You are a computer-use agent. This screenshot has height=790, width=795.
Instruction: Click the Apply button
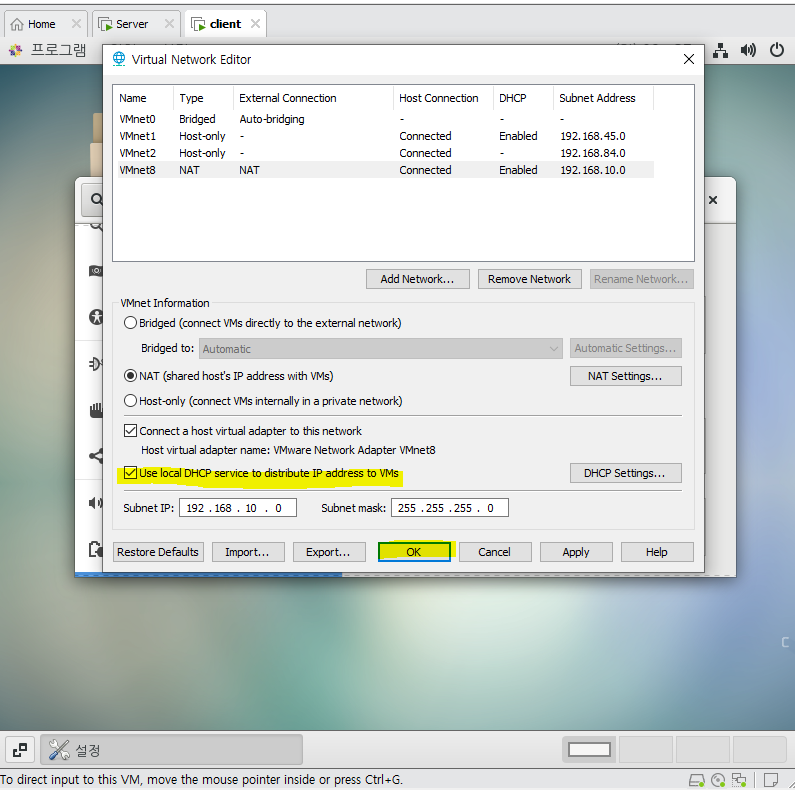(576, 552)
